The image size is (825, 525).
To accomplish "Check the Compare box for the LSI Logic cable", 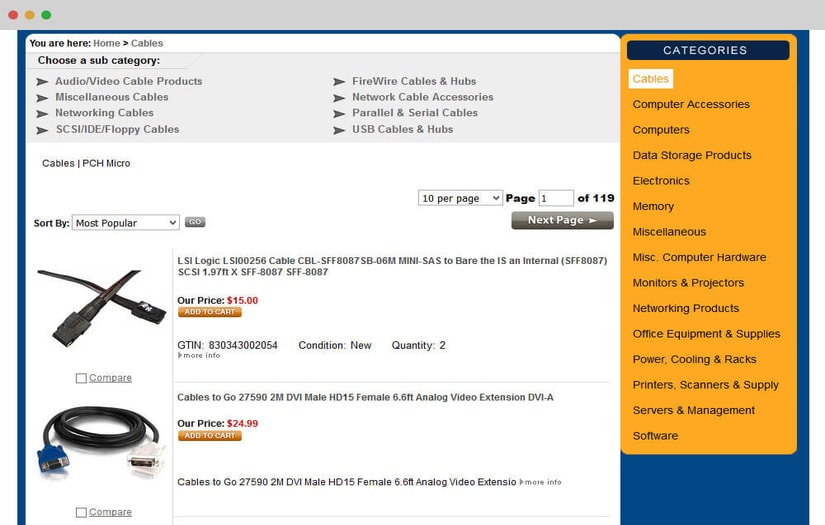I will click(81, 379).
